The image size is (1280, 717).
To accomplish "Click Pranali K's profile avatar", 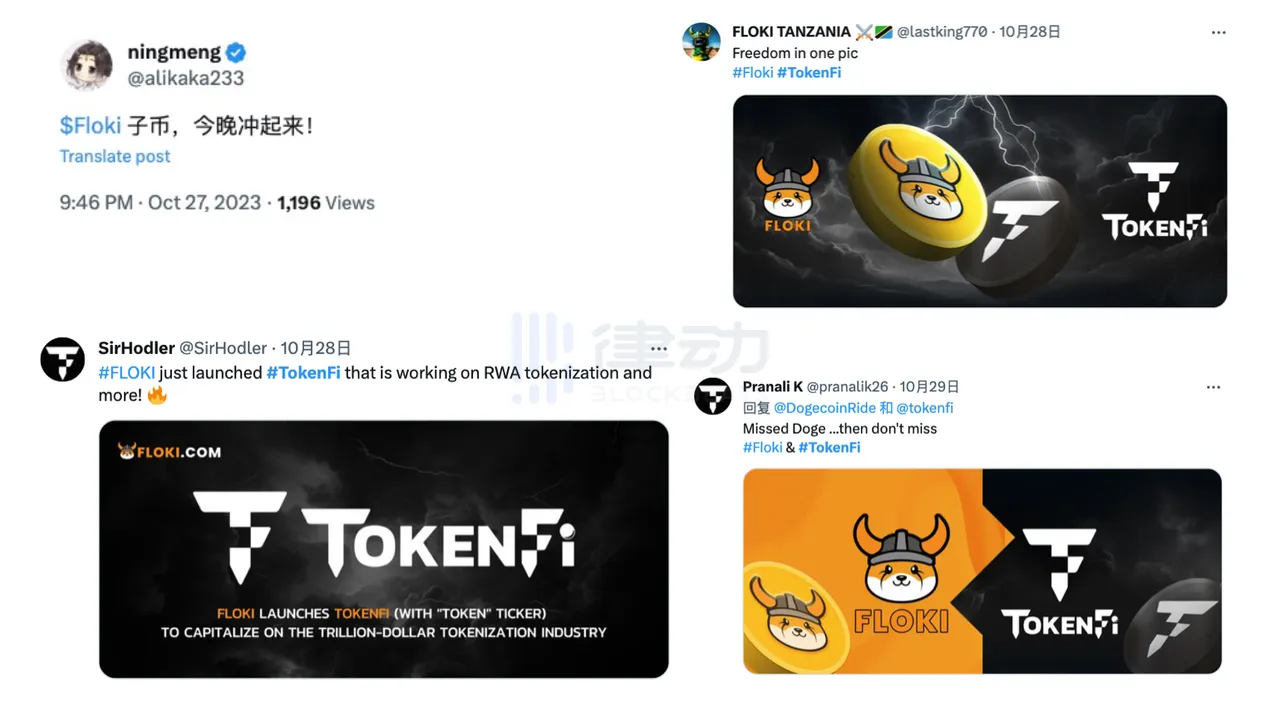I will [713, 396].
